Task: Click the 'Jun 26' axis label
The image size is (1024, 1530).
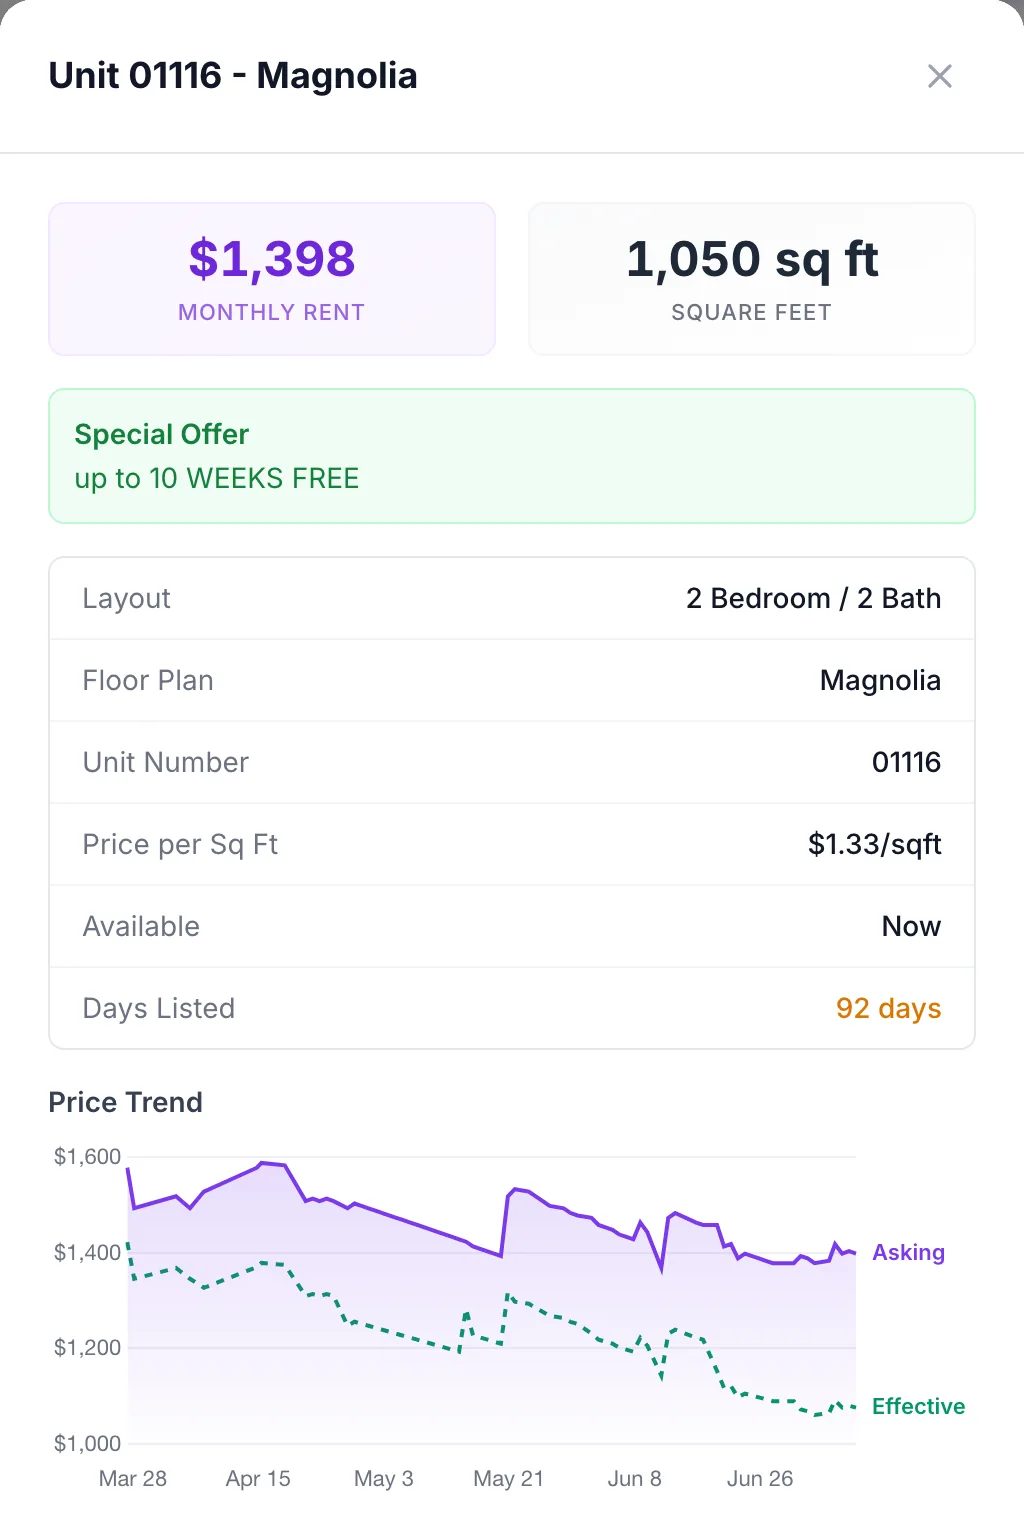Action: [x=760, y=1478]
